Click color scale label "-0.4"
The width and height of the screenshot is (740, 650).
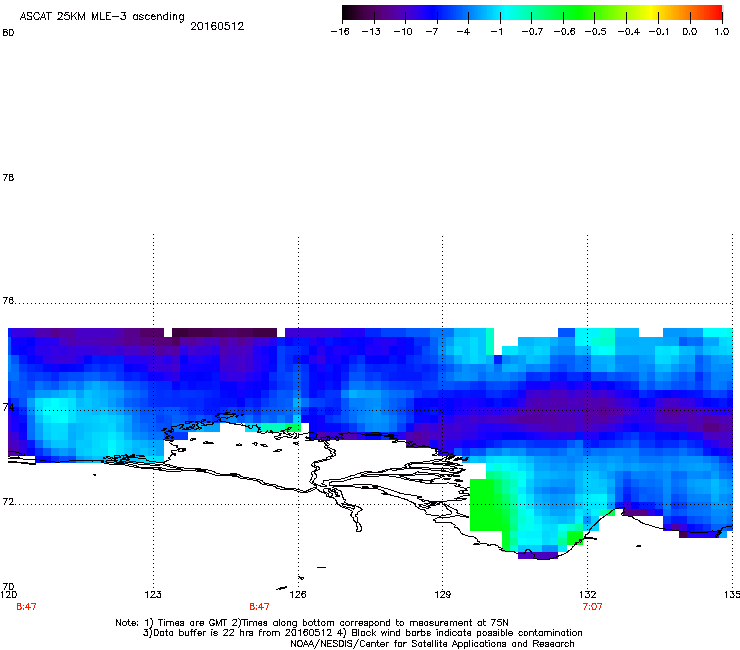(629, 32)
